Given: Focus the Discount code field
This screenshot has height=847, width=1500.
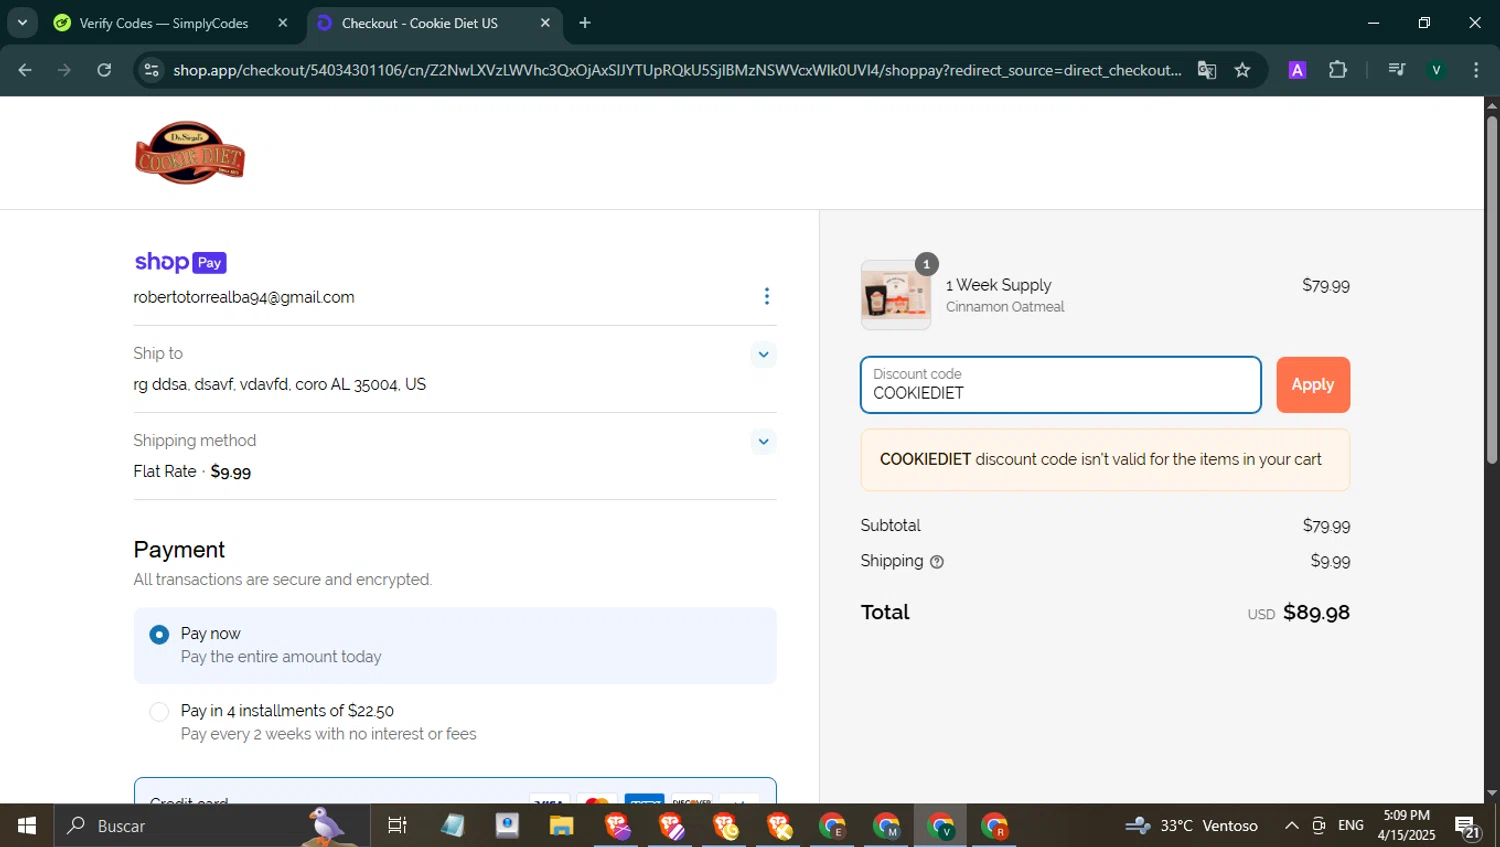Looking at the screenshot, I should 1060,385.
